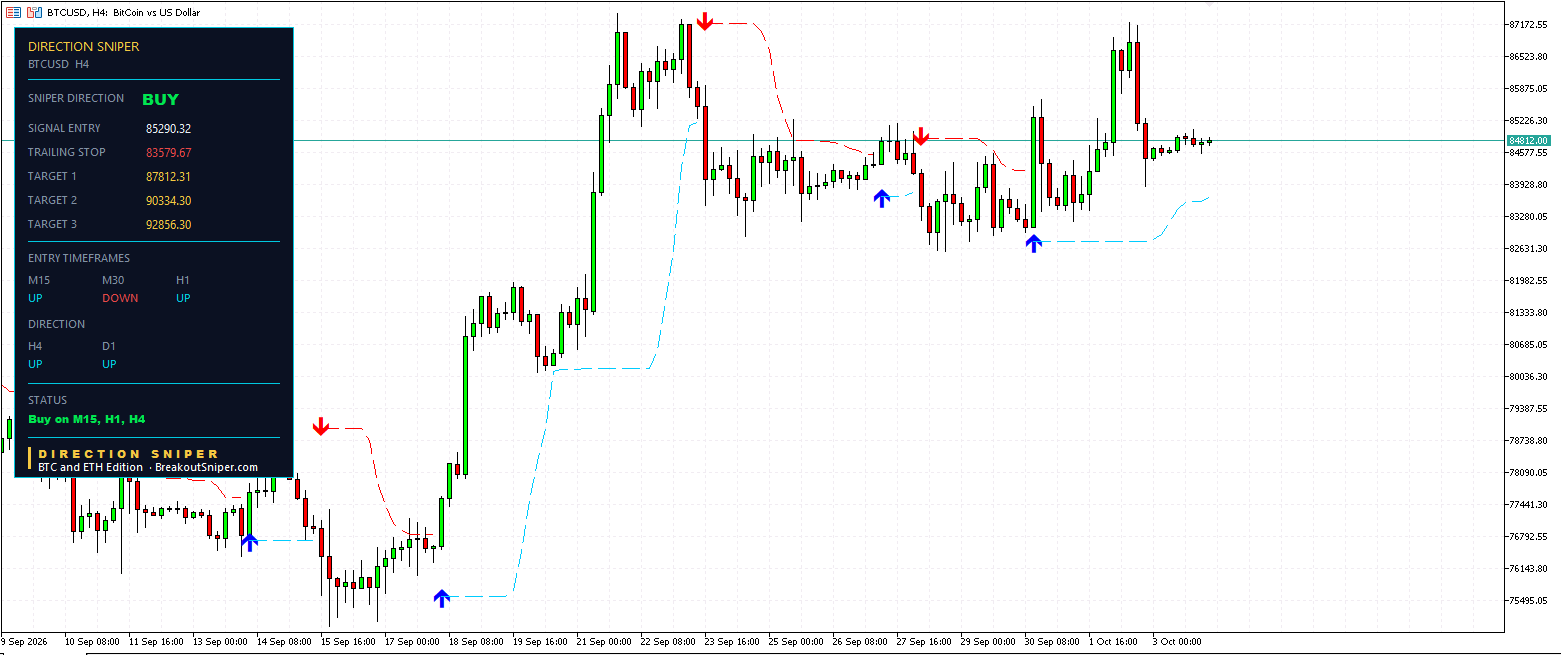This screenshot has width=1561, height=655.
Task: Click the STATUS heading in the panel
Action: pyautogui.click(x=47, y=400)
